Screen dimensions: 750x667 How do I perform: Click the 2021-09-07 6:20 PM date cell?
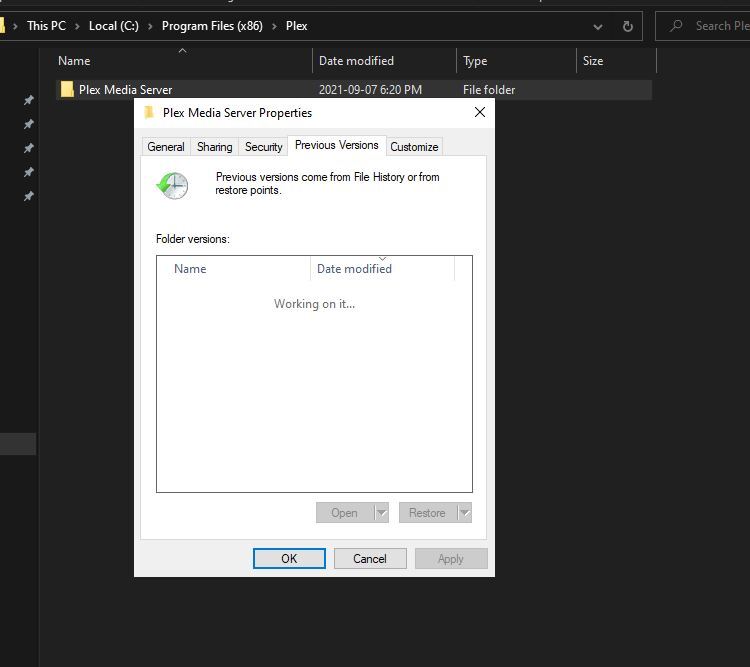[x=370, y=89]
